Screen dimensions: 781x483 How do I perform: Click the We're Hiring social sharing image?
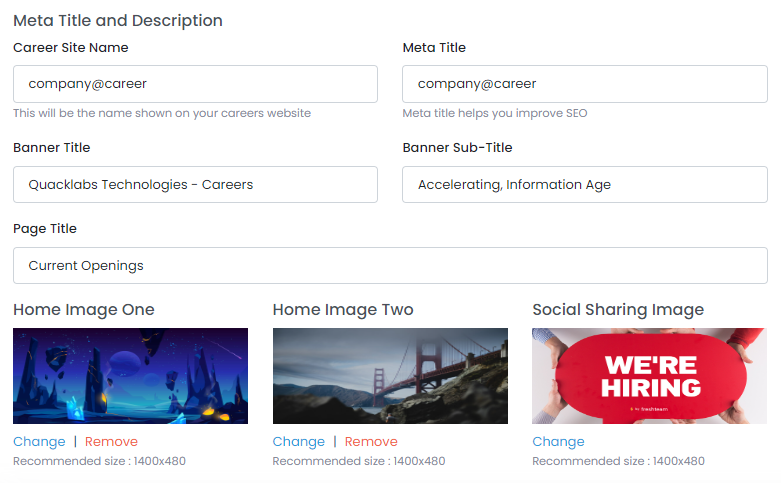pyautogui.click(x=649, y=376)
